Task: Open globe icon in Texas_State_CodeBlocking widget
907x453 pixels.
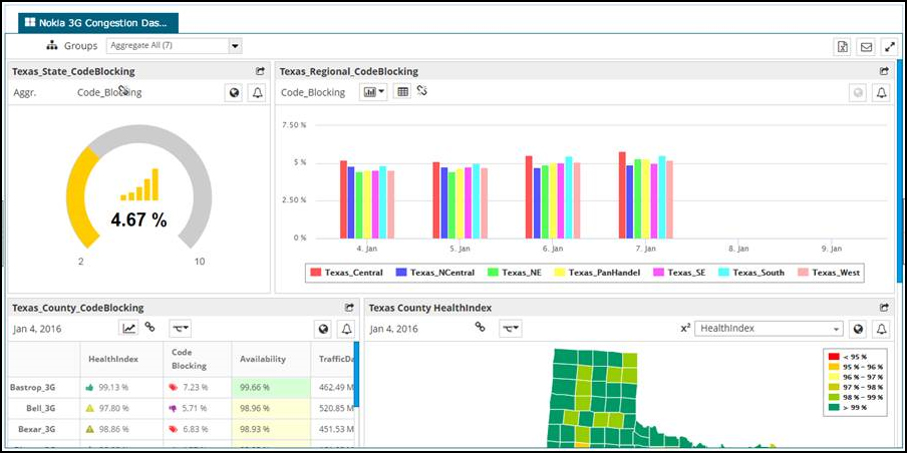Action: [x=234, y=93]
